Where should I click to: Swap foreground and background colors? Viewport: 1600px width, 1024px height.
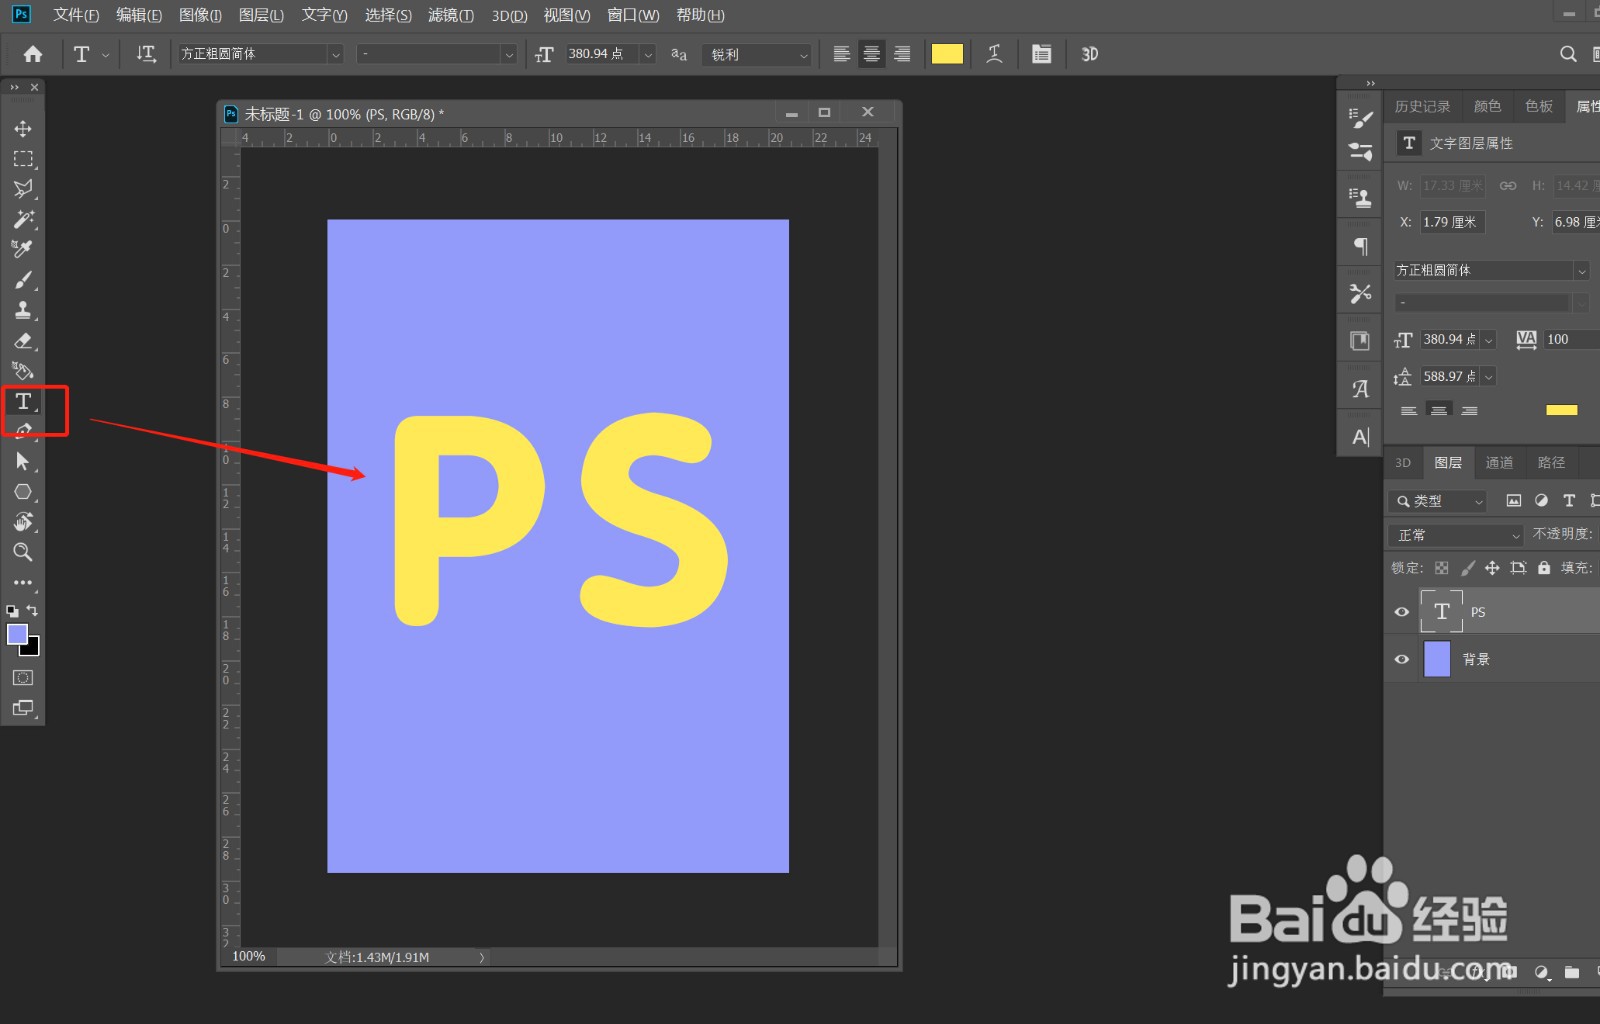(32, 610)
